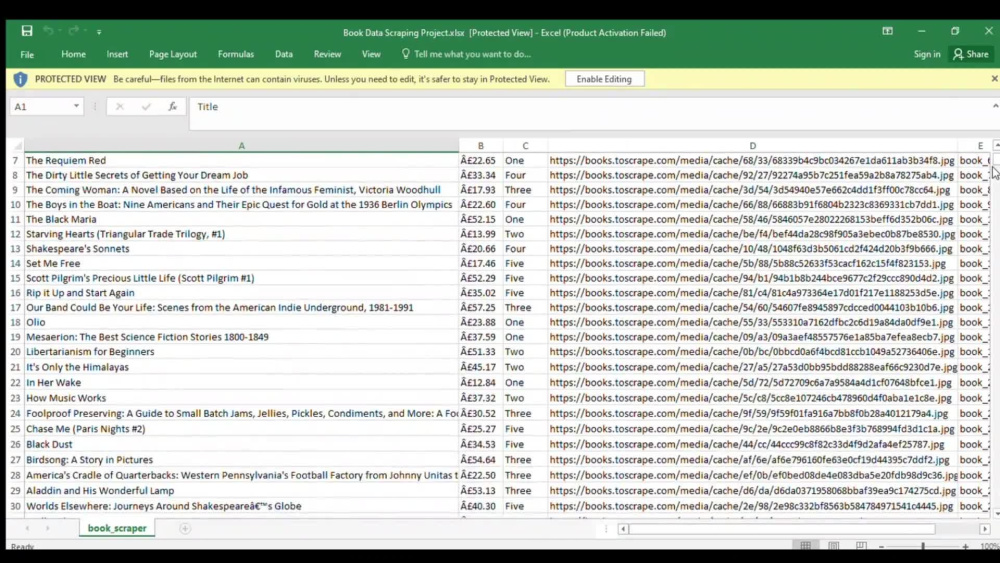Click cell 'Black Dust'
This screenshot has width=1000, height=563.
coord(242,444)
